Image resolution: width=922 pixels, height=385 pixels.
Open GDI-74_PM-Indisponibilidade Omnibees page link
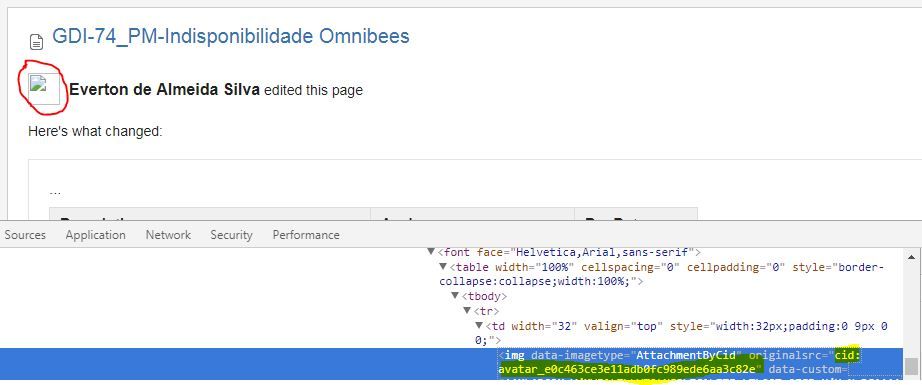[230, 36]
